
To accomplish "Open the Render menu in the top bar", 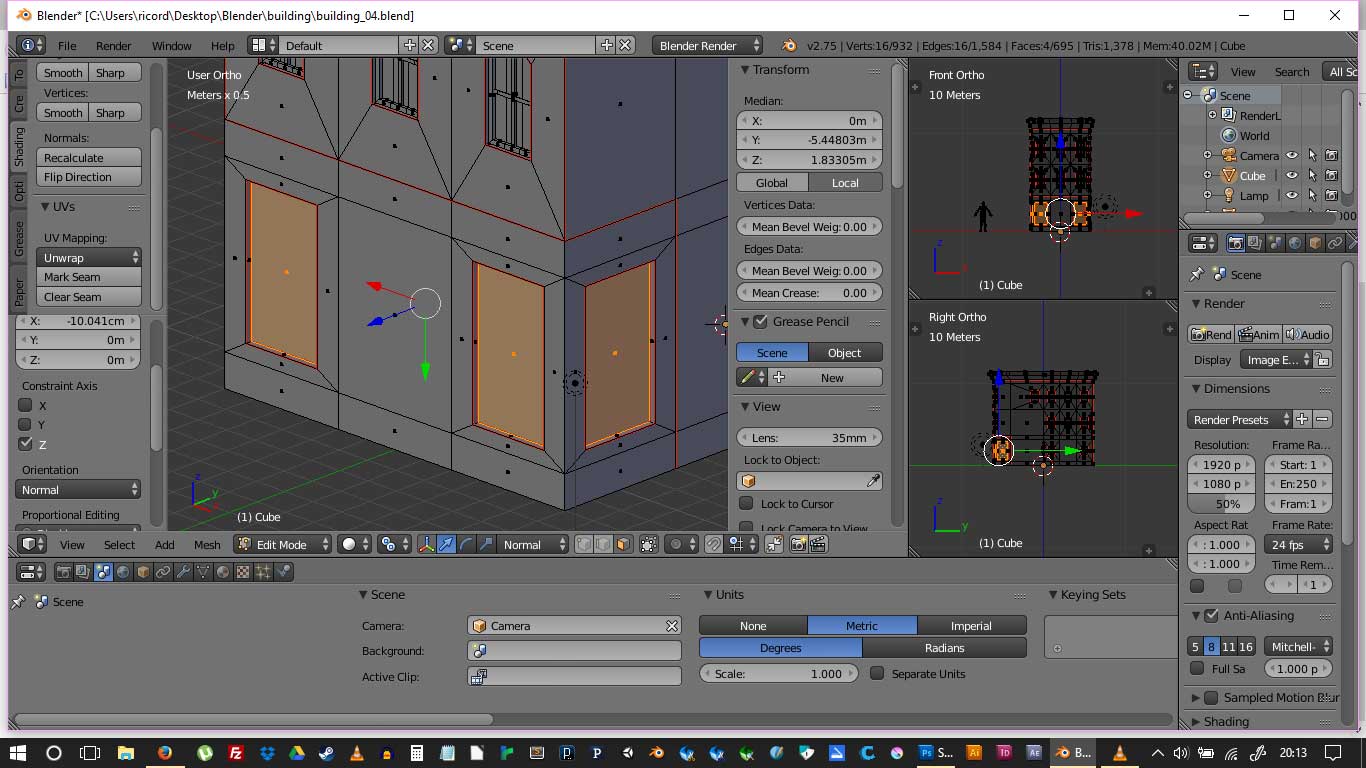I will (x=114, y=45).
